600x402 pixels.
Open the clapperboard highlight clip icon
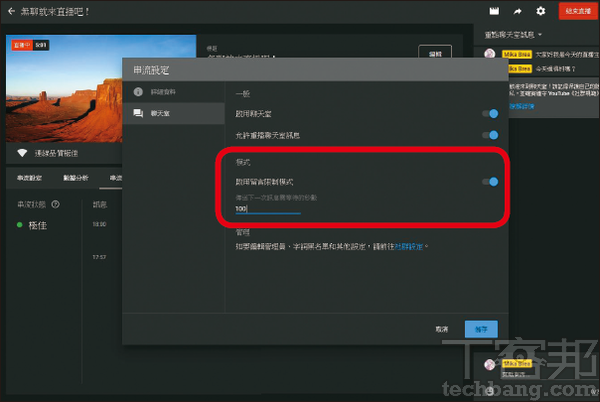[x=493, y=11]
